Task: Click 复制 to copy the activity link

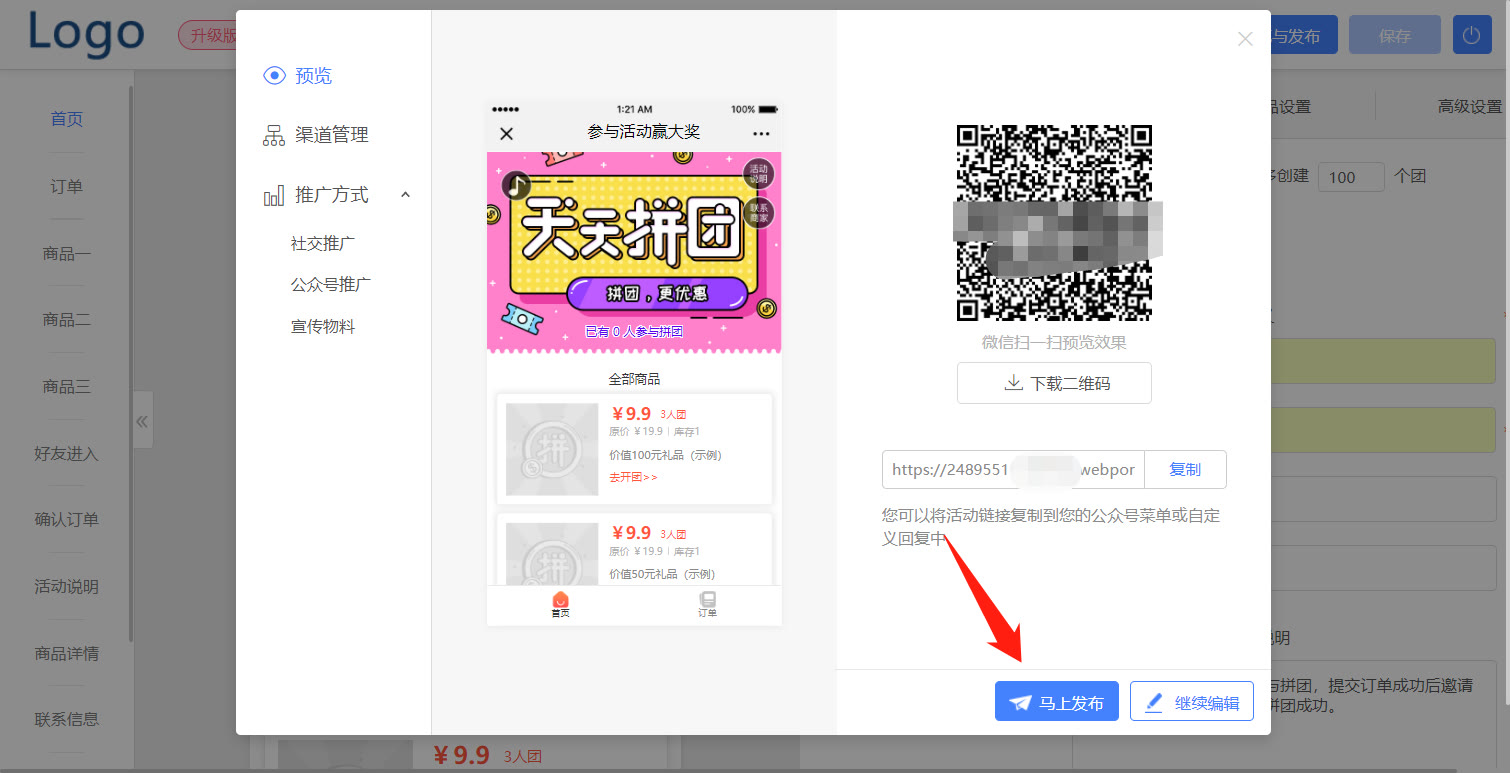Action: [x=1185, y=469]
